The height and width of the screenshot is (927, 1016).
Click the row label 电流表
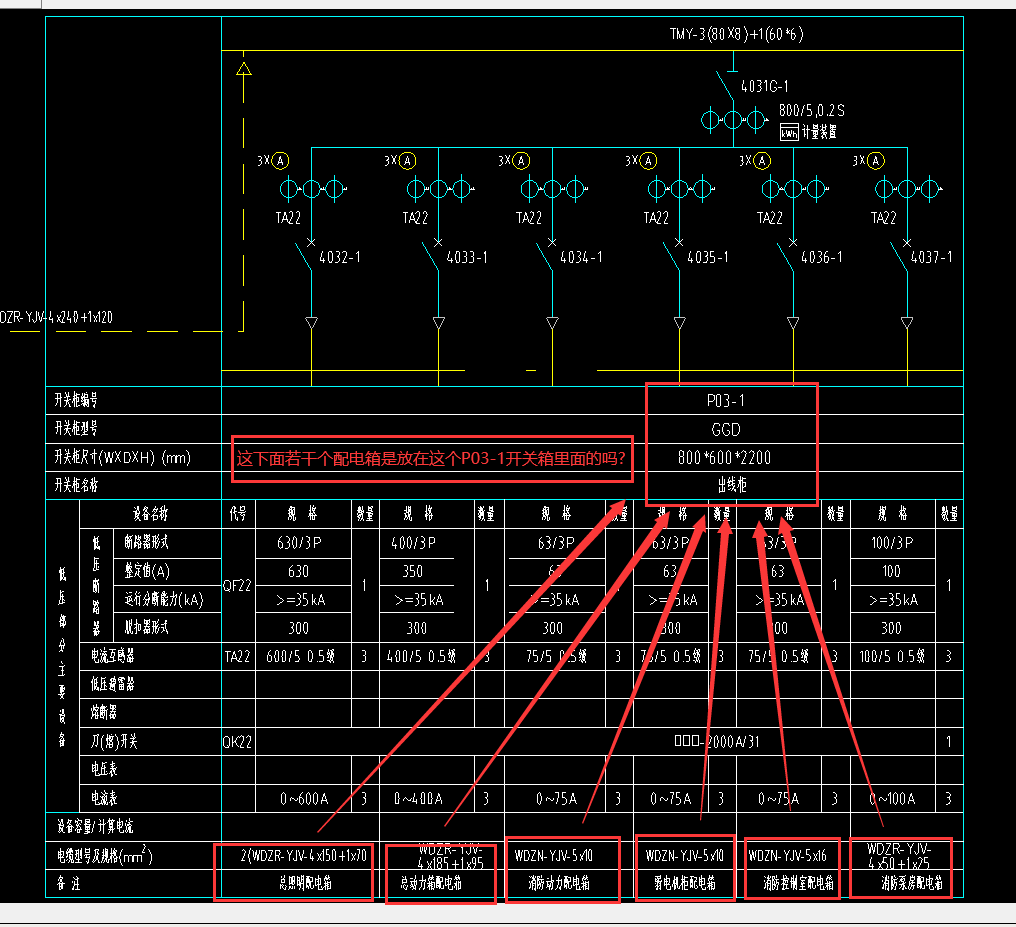pos(104,798)
